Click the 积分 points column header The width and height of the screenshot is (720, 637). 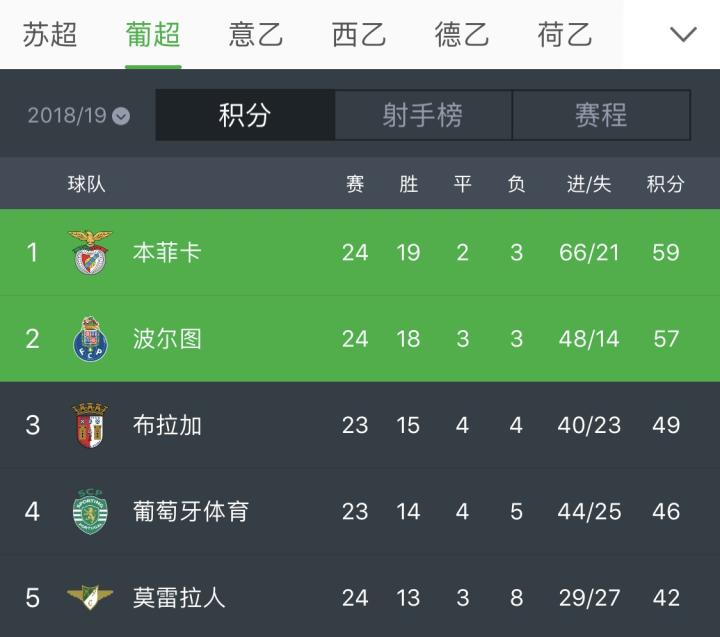coord(666,184)
